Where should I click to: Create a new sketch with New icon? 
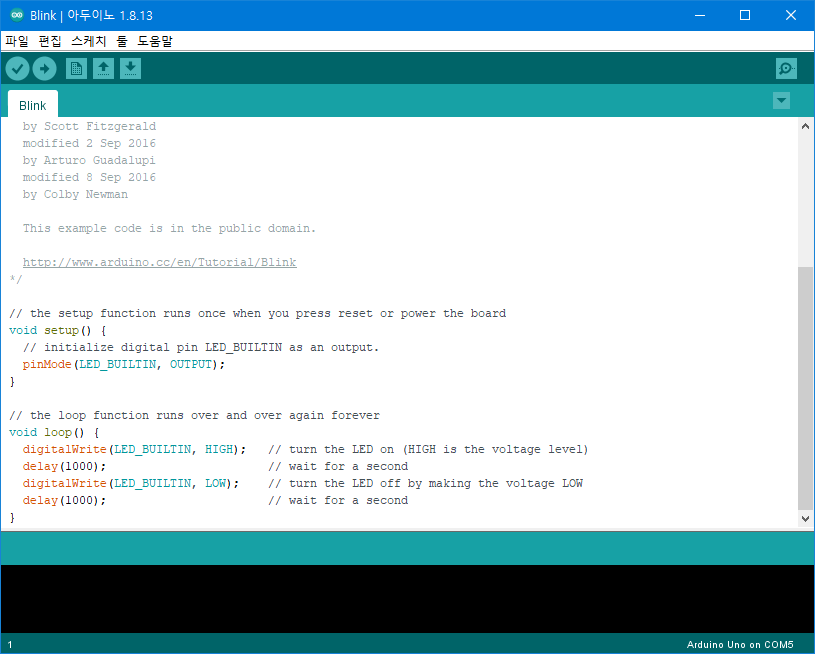coord(76,69)
